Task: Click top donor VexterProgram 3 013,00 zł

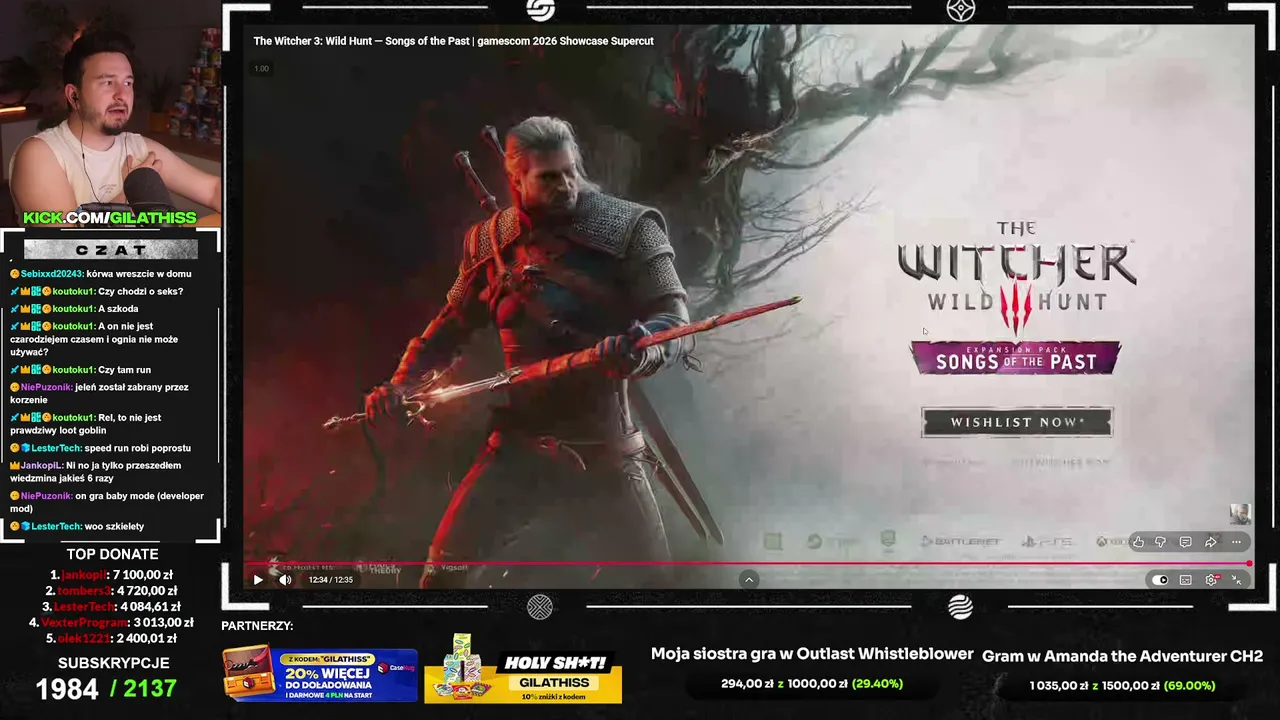Action: 111,623
